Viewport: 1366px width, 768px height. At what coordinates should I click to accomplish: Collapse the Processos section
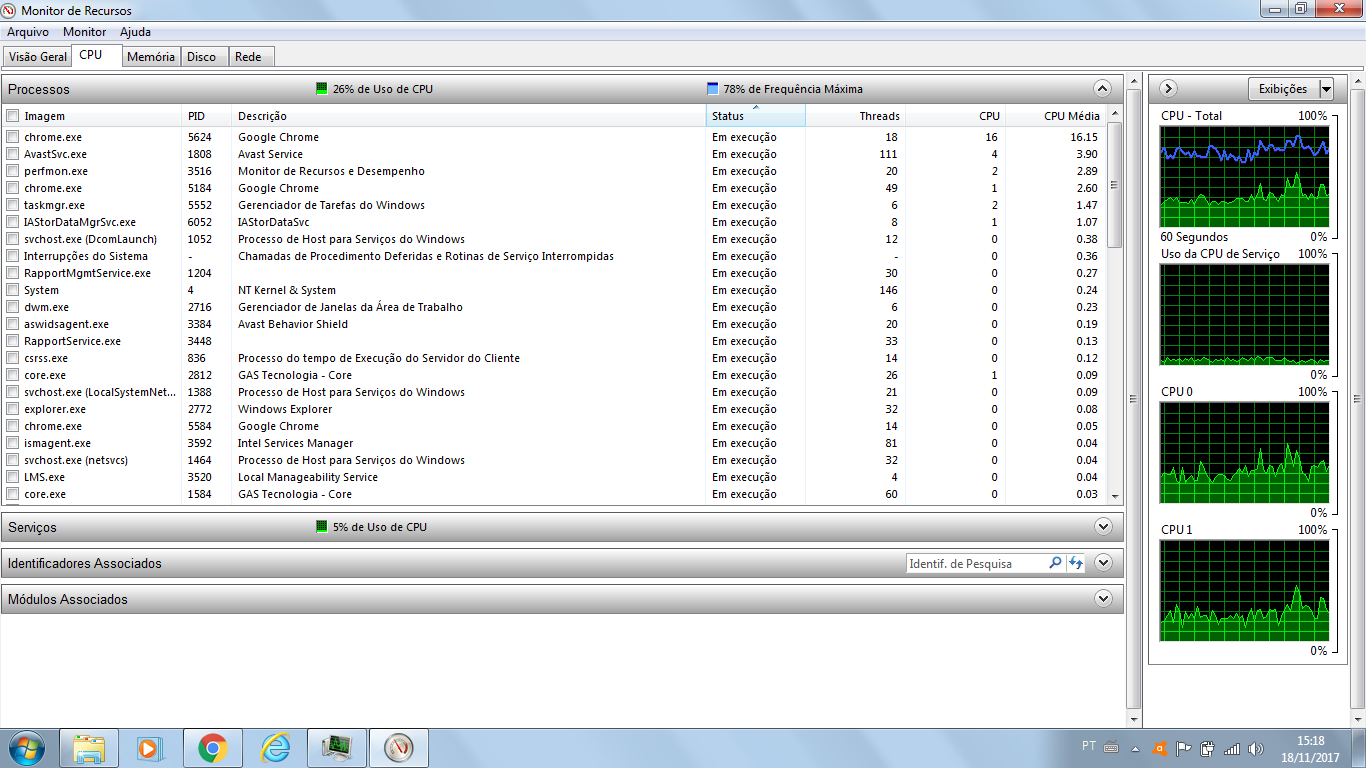pos(1103,88)
